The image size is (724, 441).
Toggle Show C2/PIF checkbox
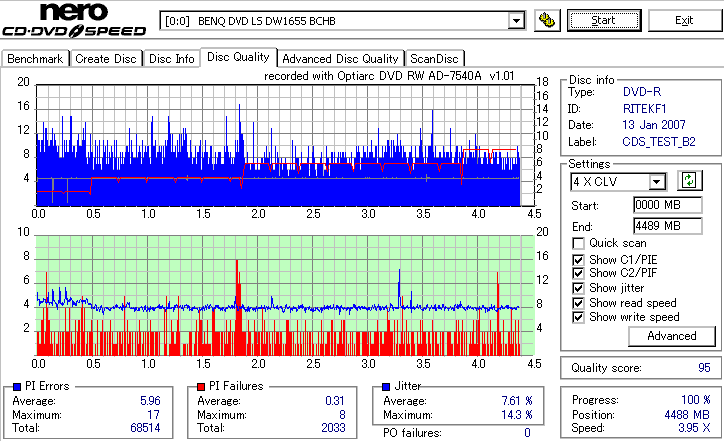coord(578,273)
